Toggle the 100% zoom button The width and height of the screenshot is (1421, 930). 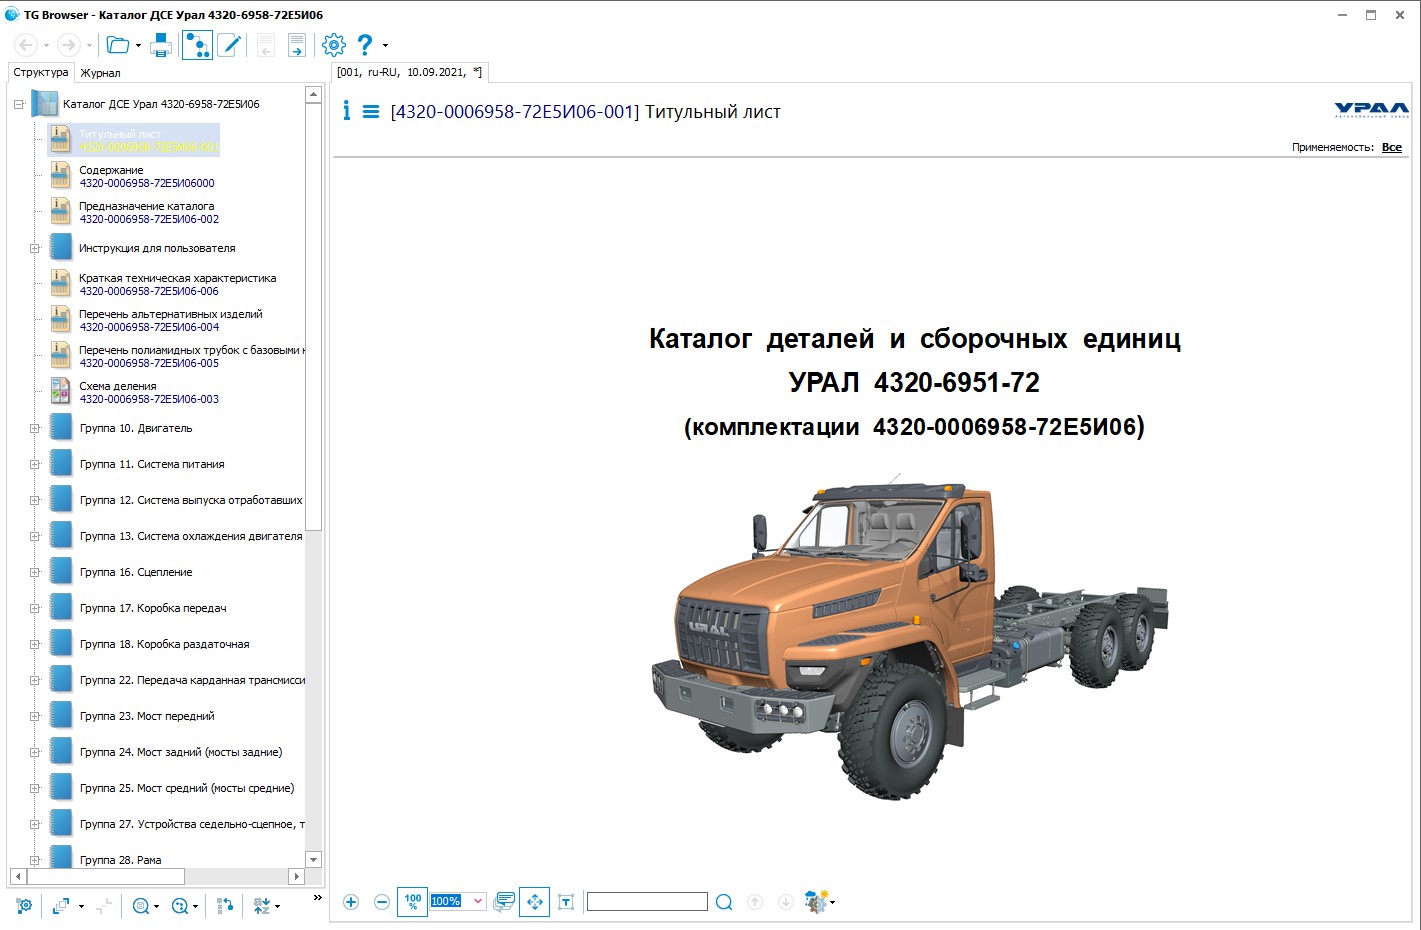(x=412, y=902)
